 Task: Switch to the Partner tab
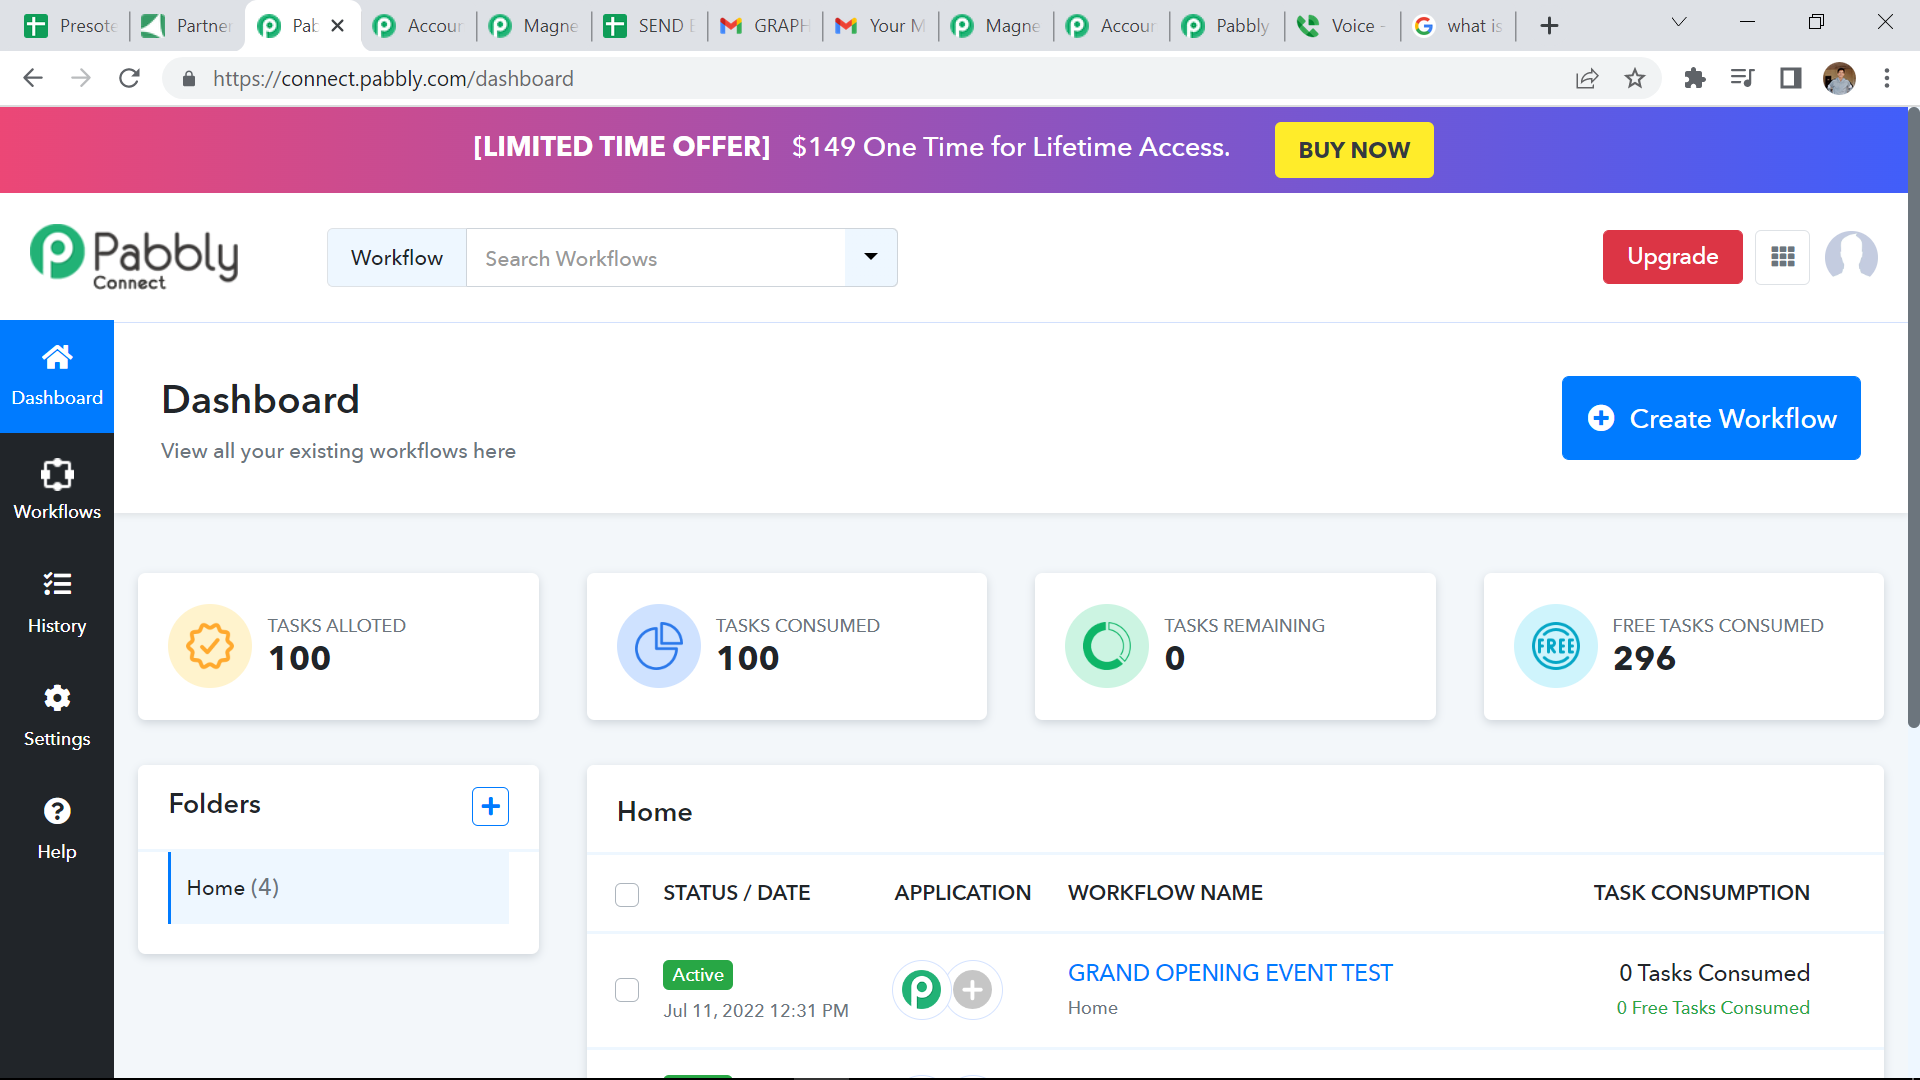pos(187,25)
